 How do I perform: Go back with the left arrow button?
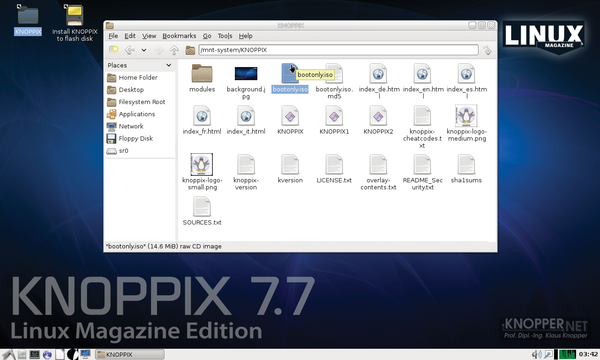click(x=130, y=50)
